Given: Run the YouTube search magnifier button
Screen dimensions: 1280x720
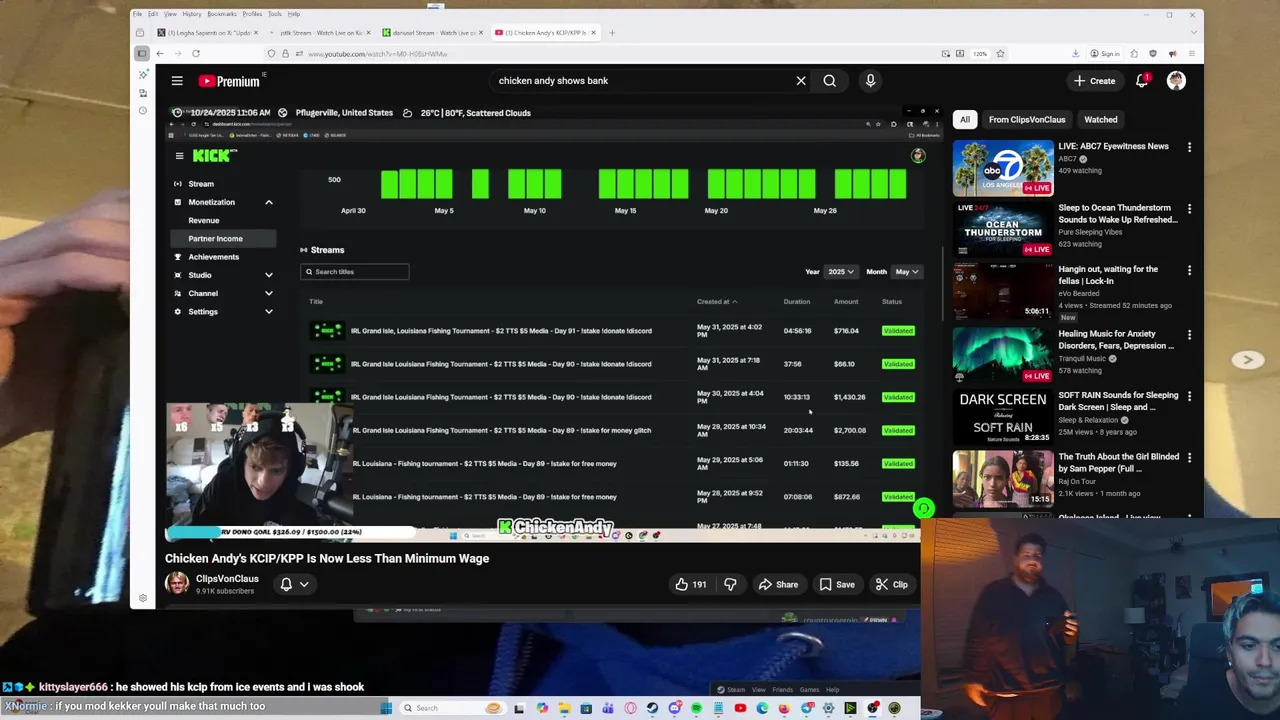Looking at the screenshot, I should coord(830,81).
